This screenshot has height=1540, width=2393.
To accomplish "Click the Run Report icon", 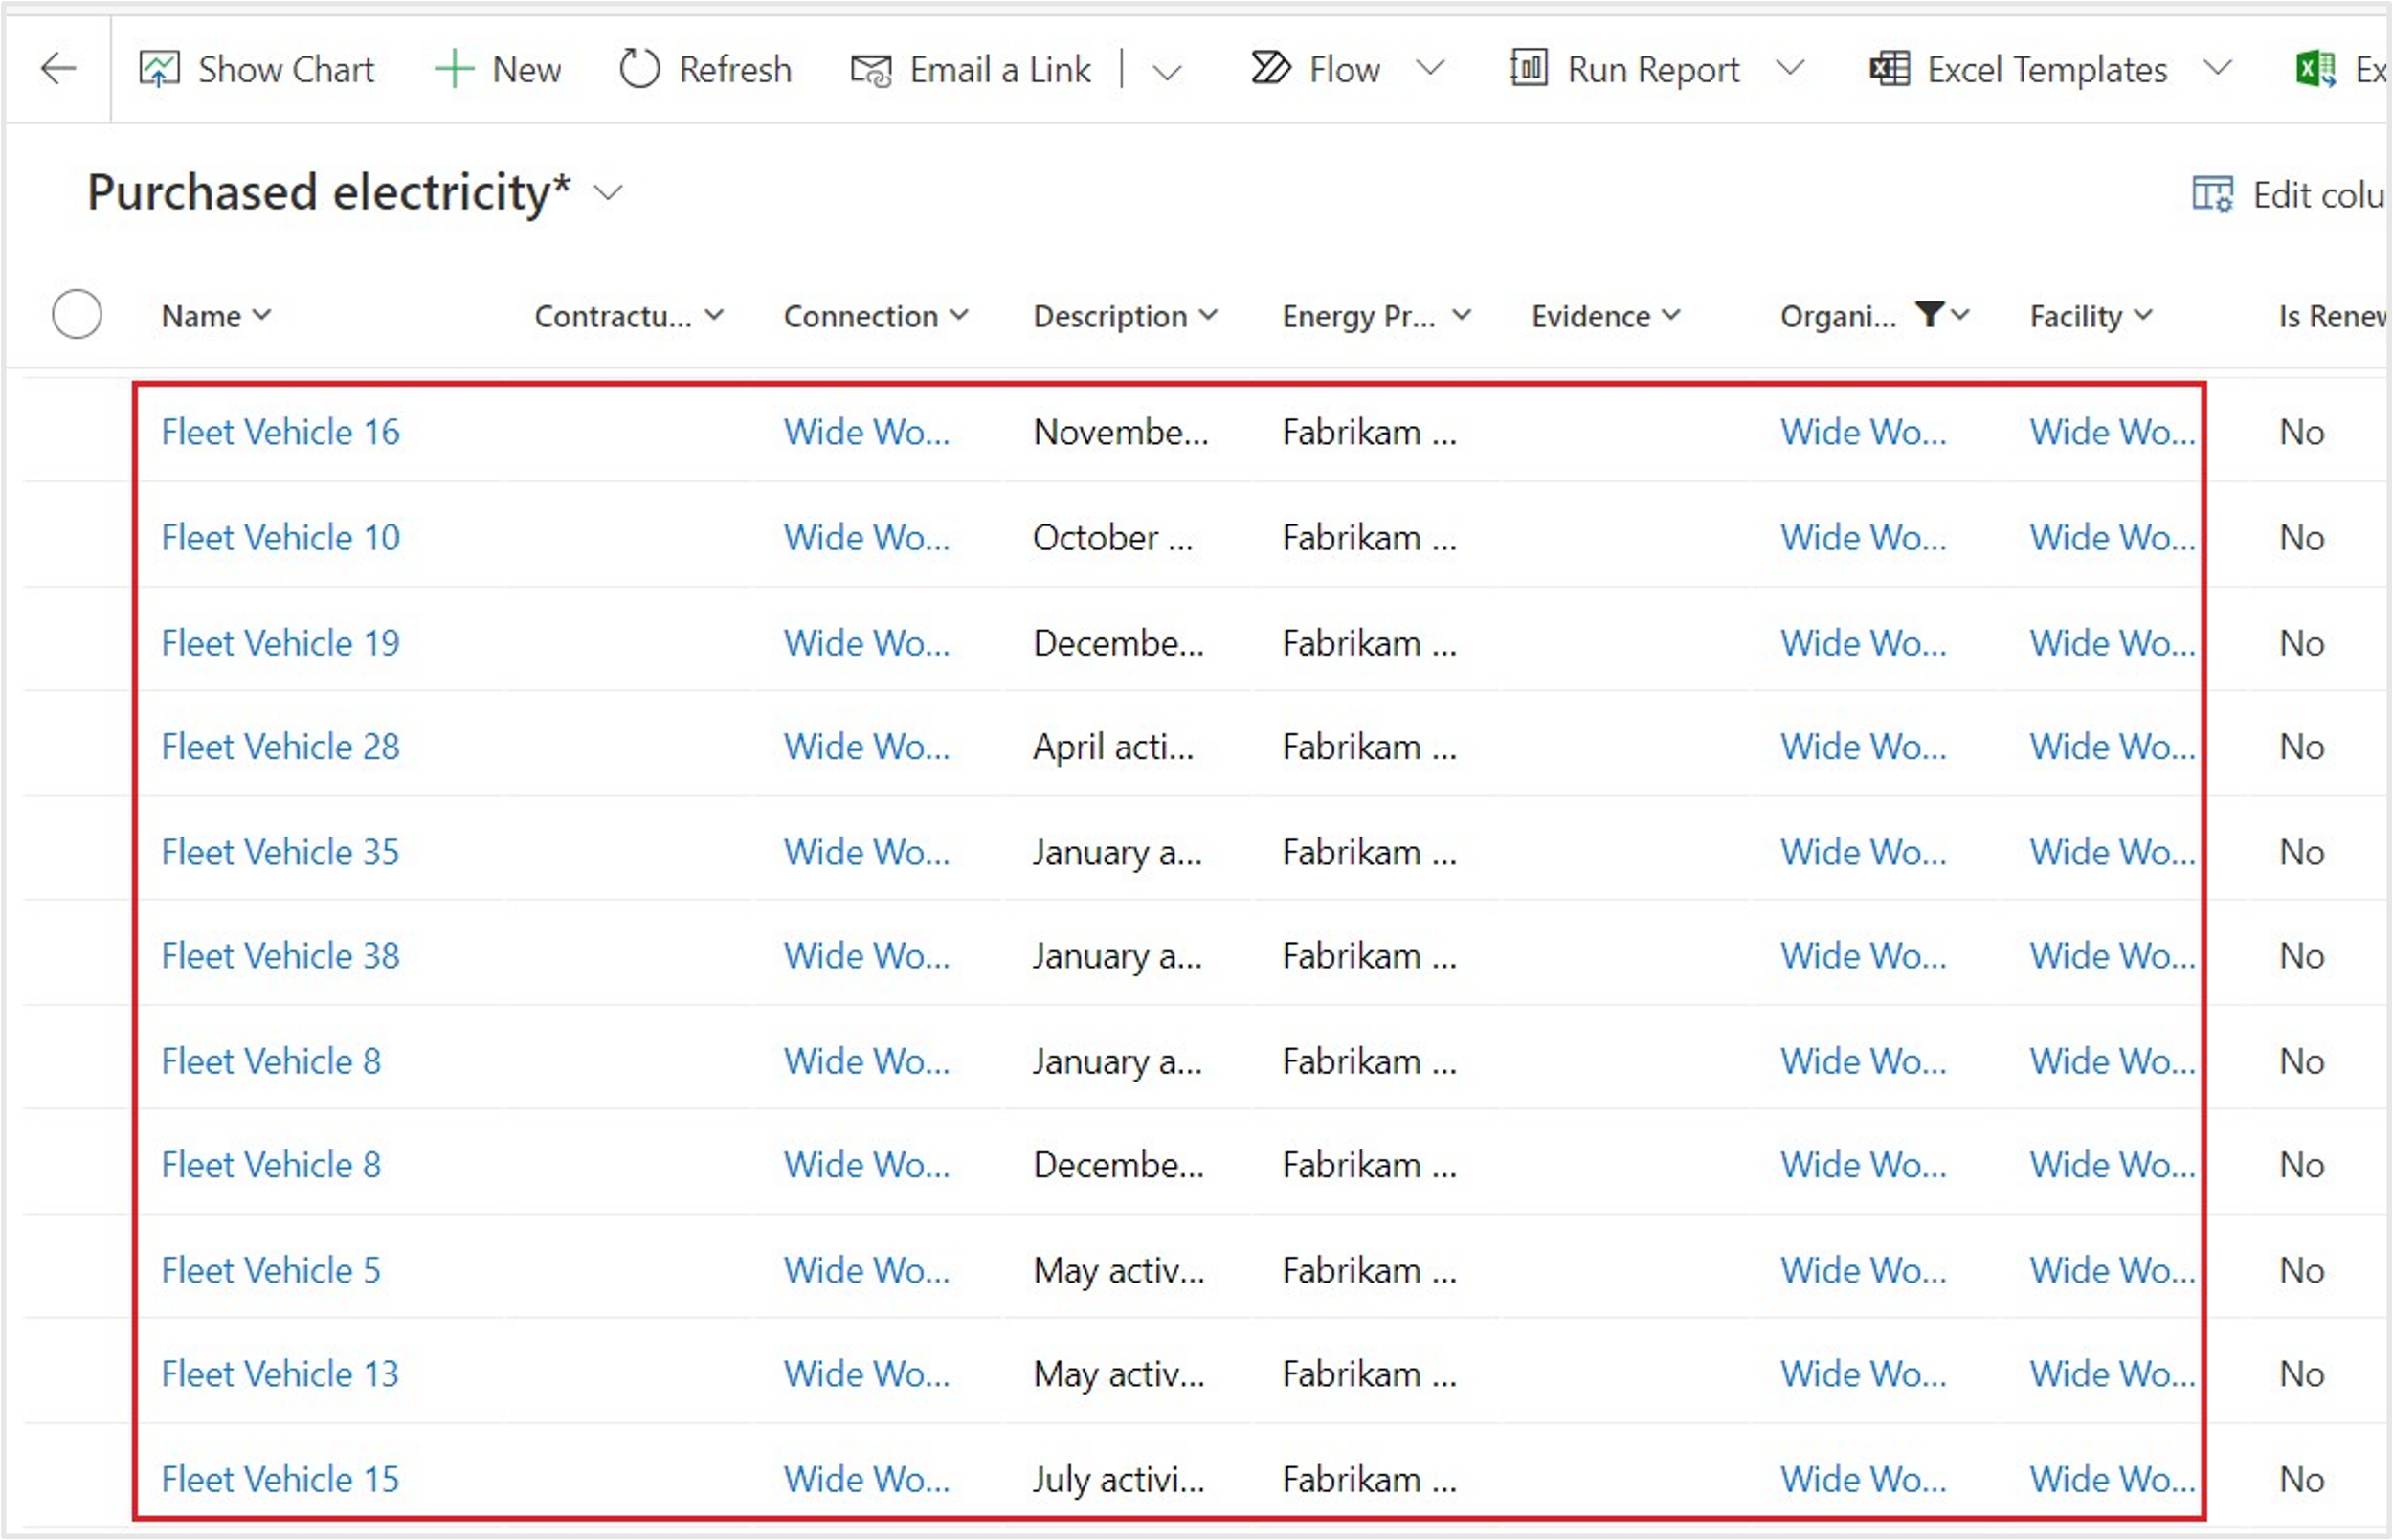I will tap(1528, 68).
